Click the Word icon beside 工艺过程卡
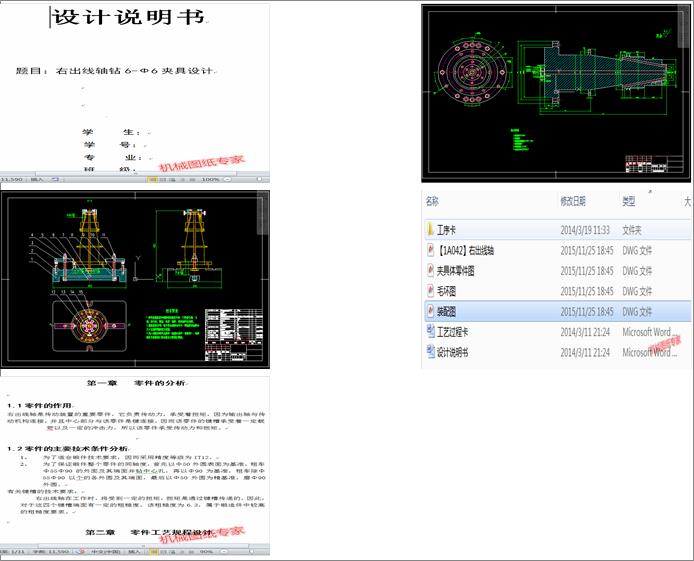The height and width of the screenshot is (561, 694). (430, 331)
